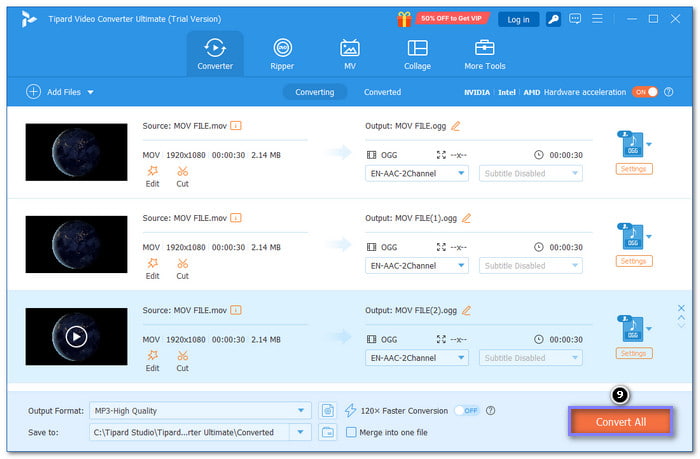
Task: Remove third file with X icon
Action: pyautogui.click(x=681, y=308)
